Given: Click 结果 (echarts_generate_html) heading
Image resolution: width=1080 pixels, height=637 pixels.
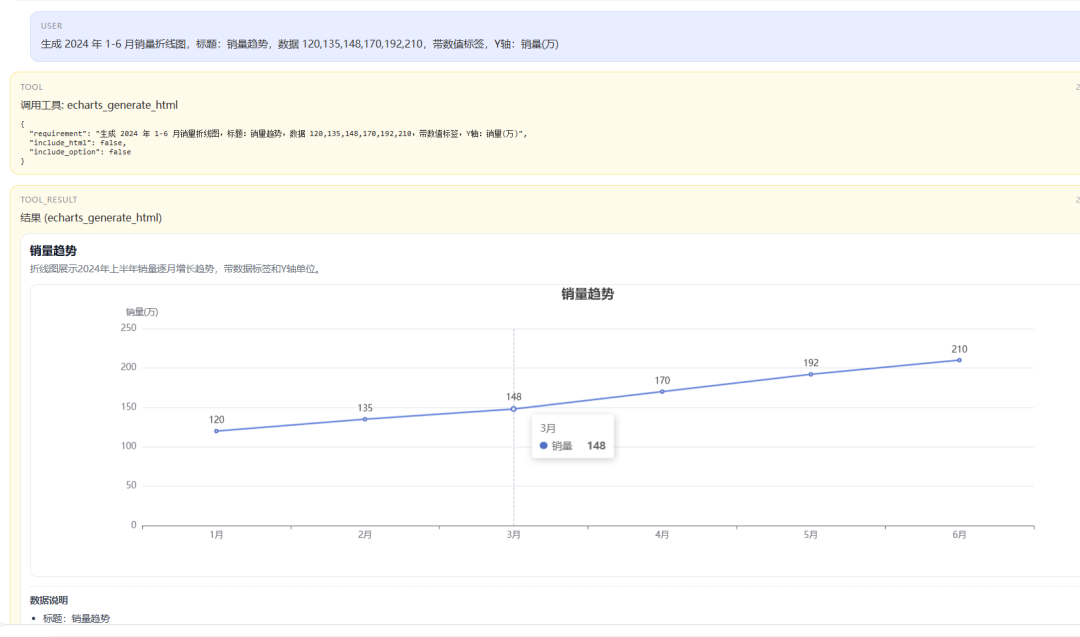Looking at the screenshot, I should (x=91, y=218).
